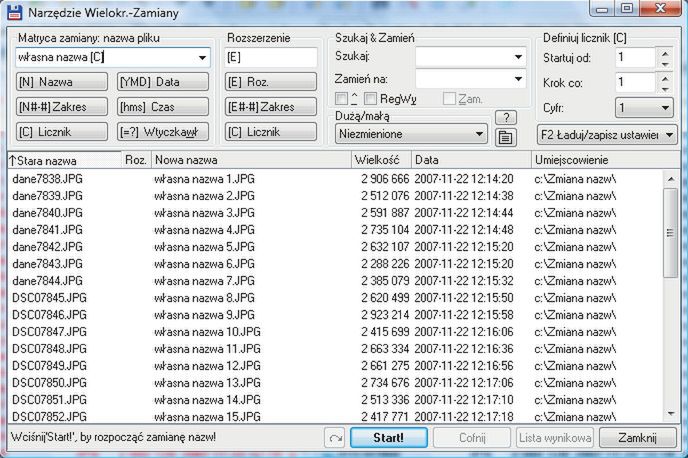Select file DSC07848.JPG in the list

click(49, 349)
